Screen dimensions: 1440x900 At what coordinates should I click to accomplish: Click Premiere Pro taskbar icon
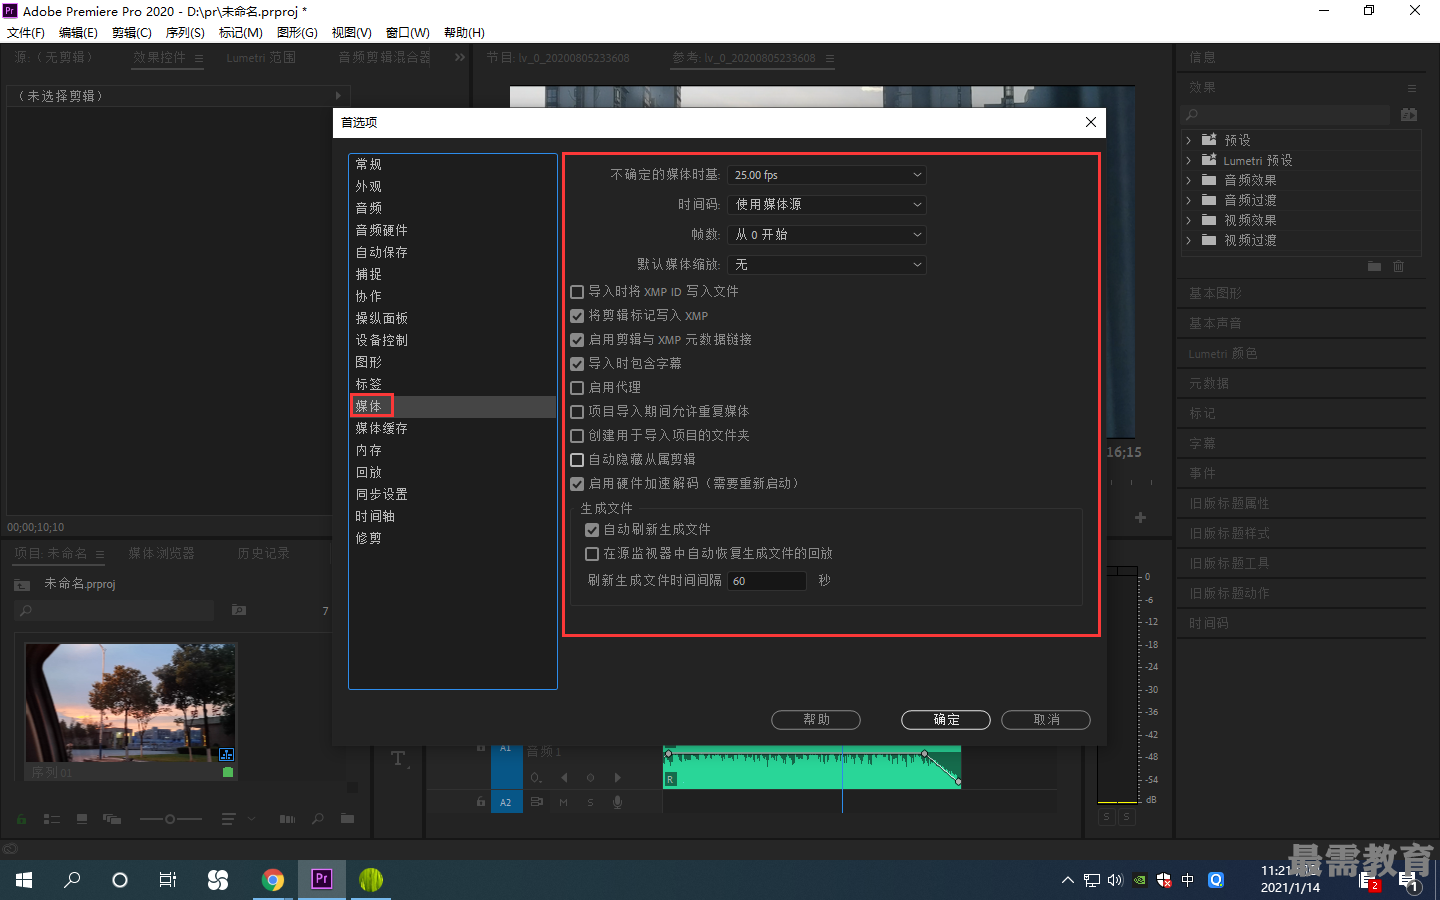coord(322,880)
